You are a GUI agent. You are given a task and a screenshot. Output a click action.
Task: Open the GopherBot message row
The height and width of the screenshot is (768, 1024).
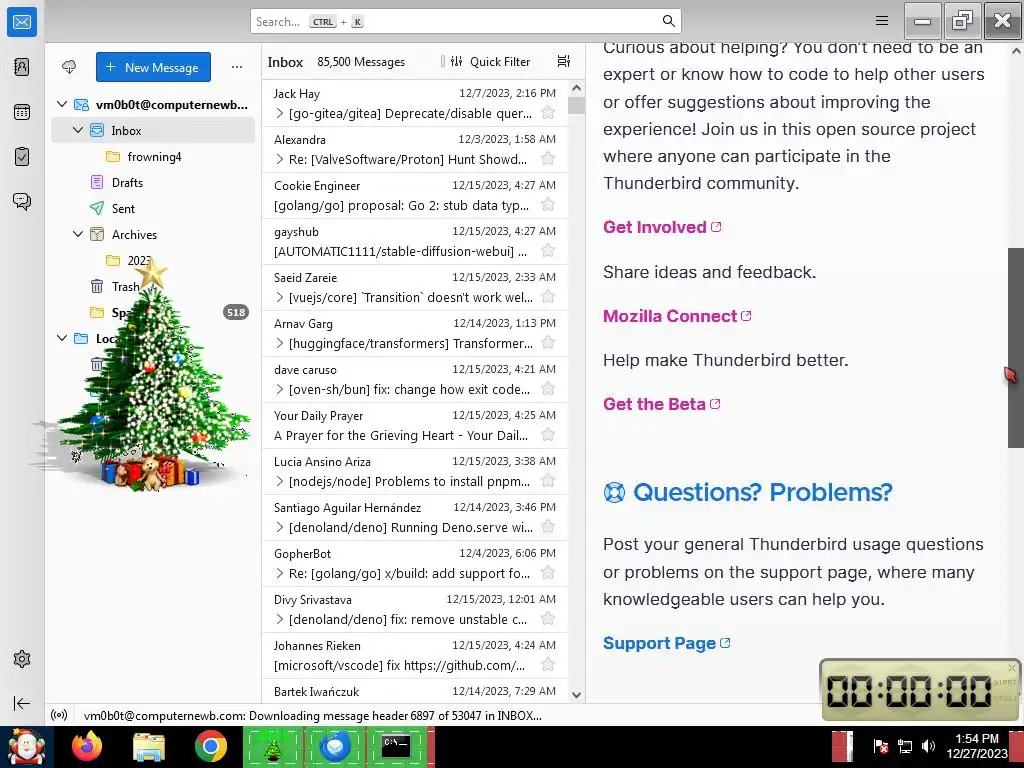(415, 563)
